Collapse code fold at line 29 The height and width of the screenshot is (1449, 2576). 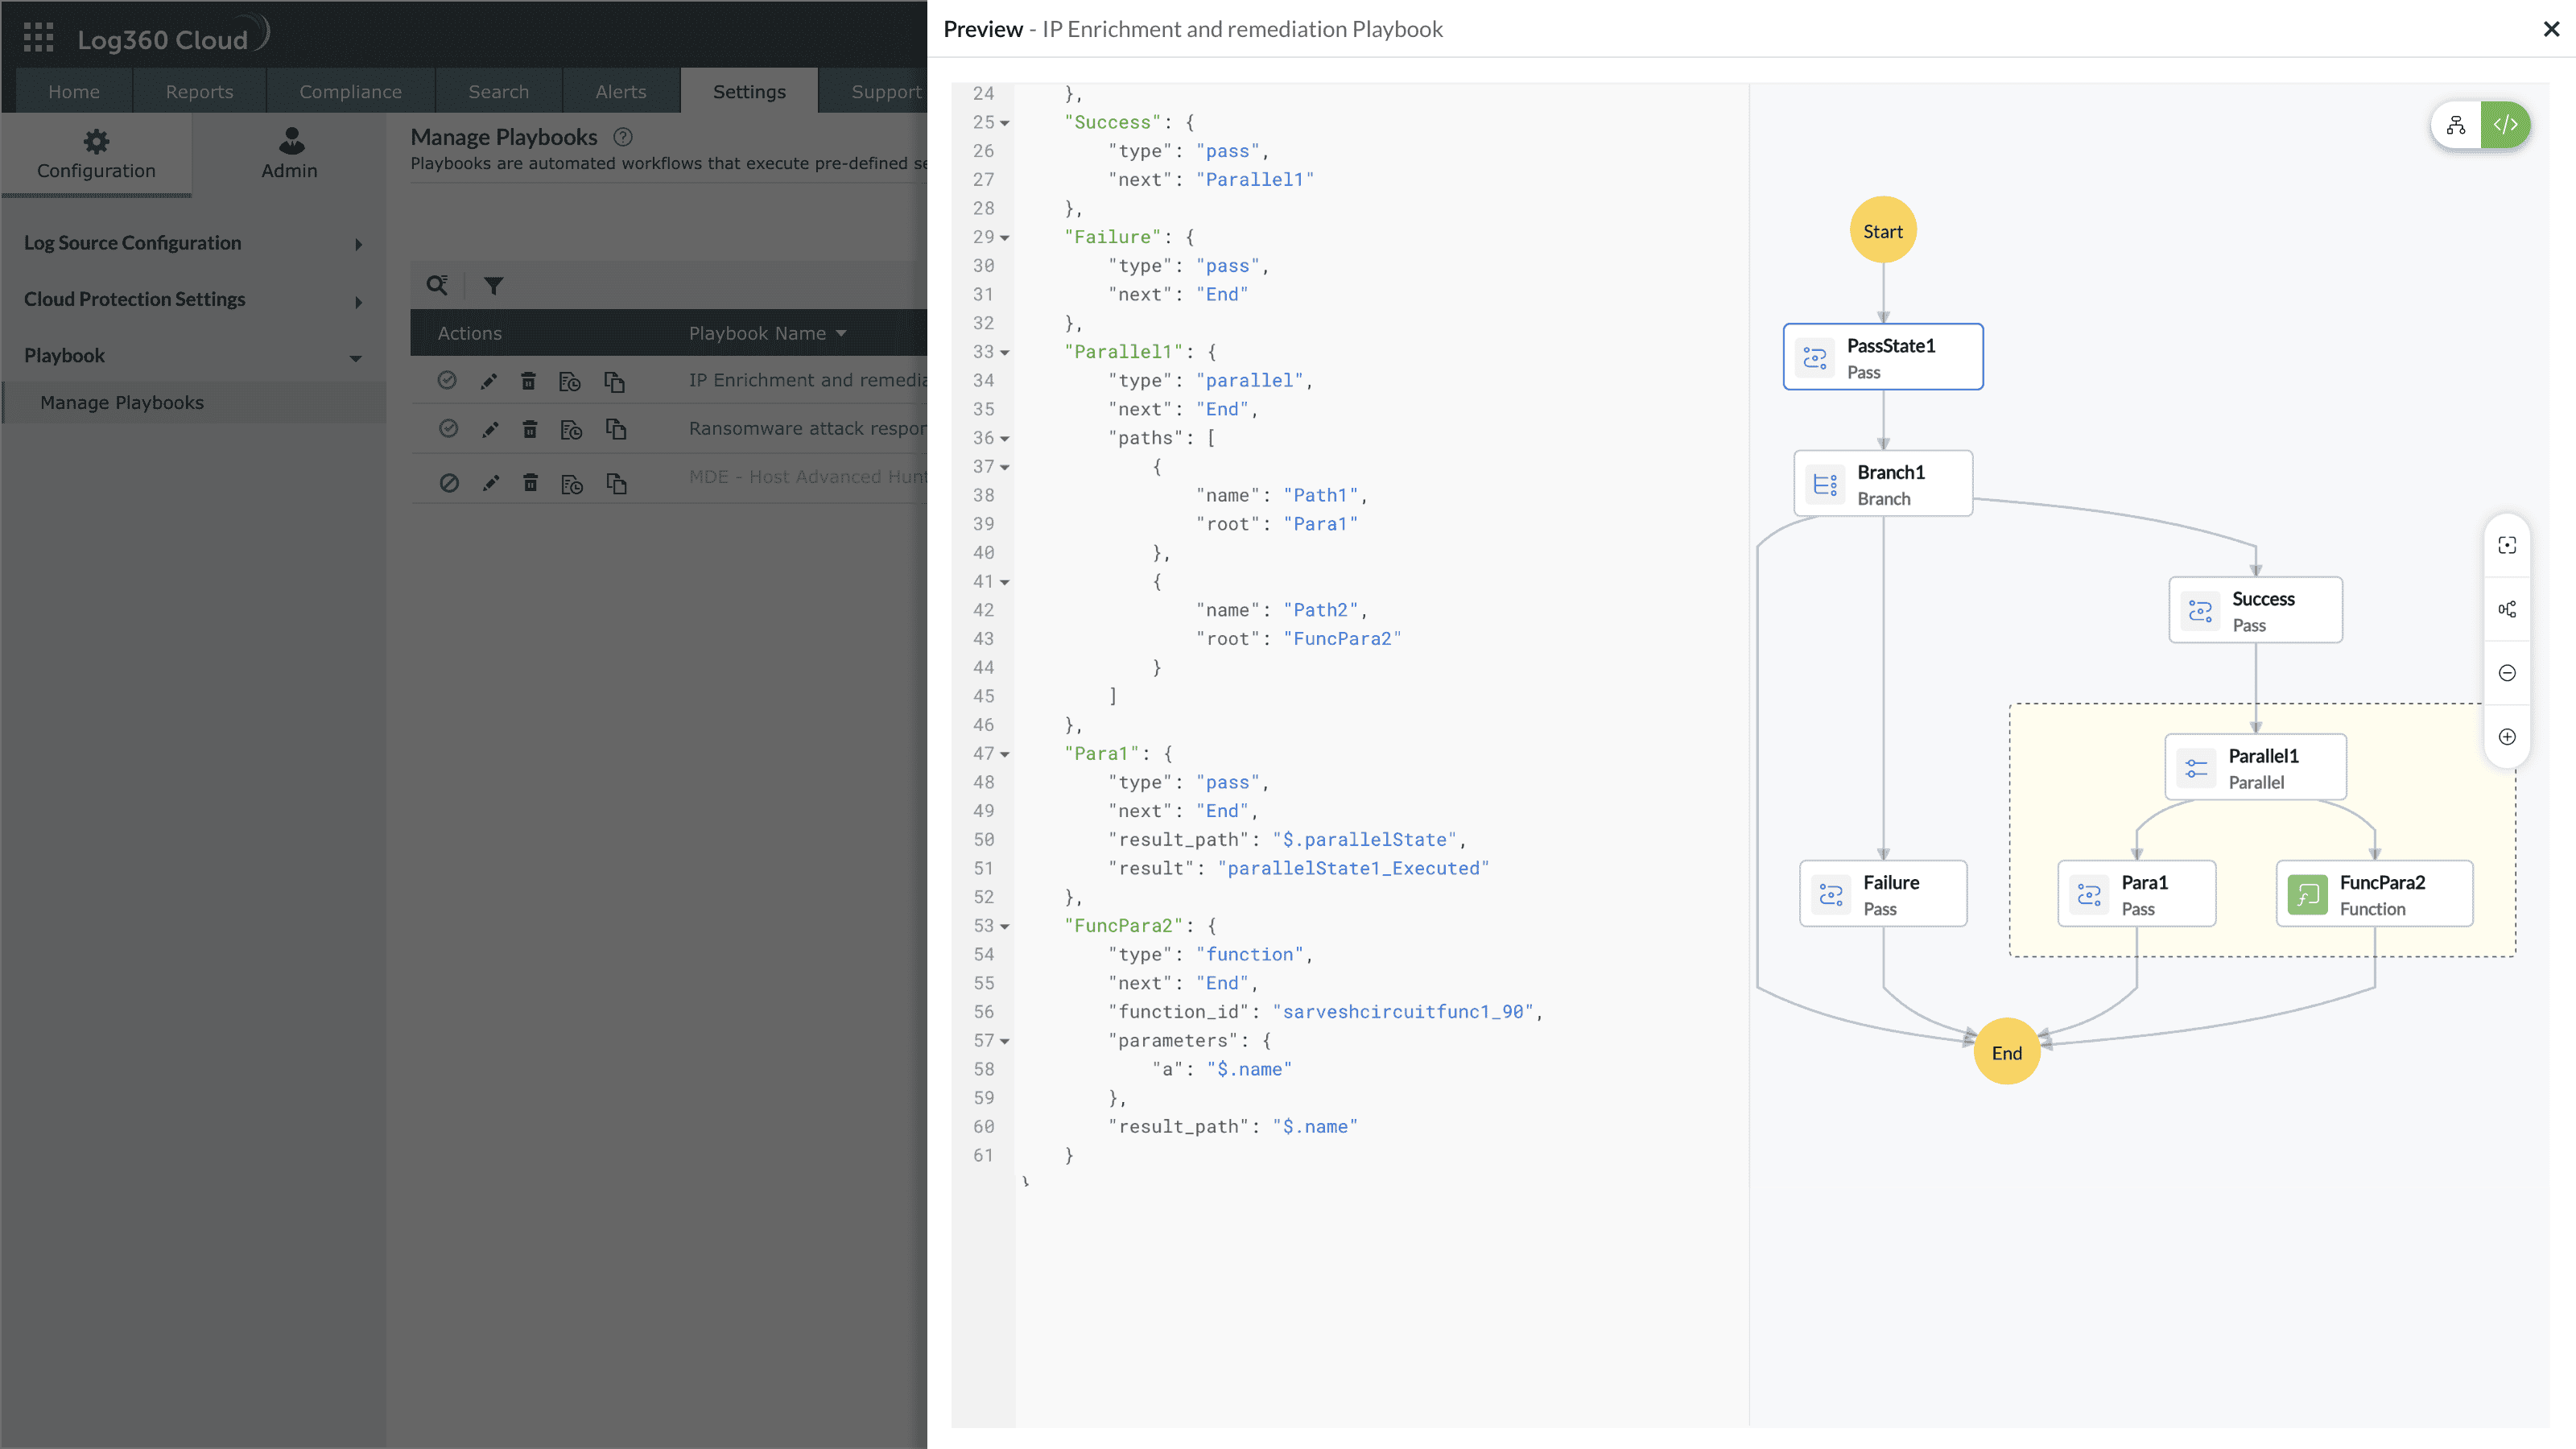tap(1005, 238)
